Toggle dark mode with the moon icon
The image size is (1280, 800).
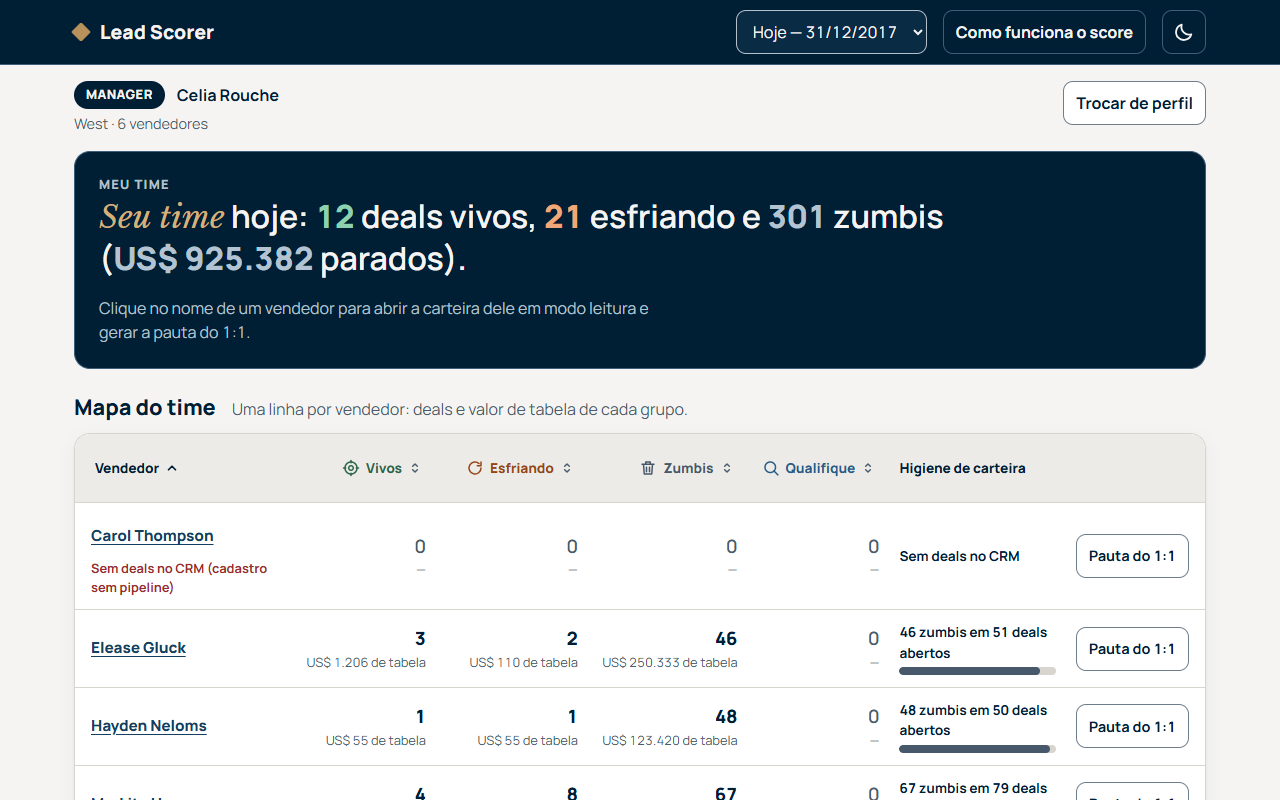1183,32
